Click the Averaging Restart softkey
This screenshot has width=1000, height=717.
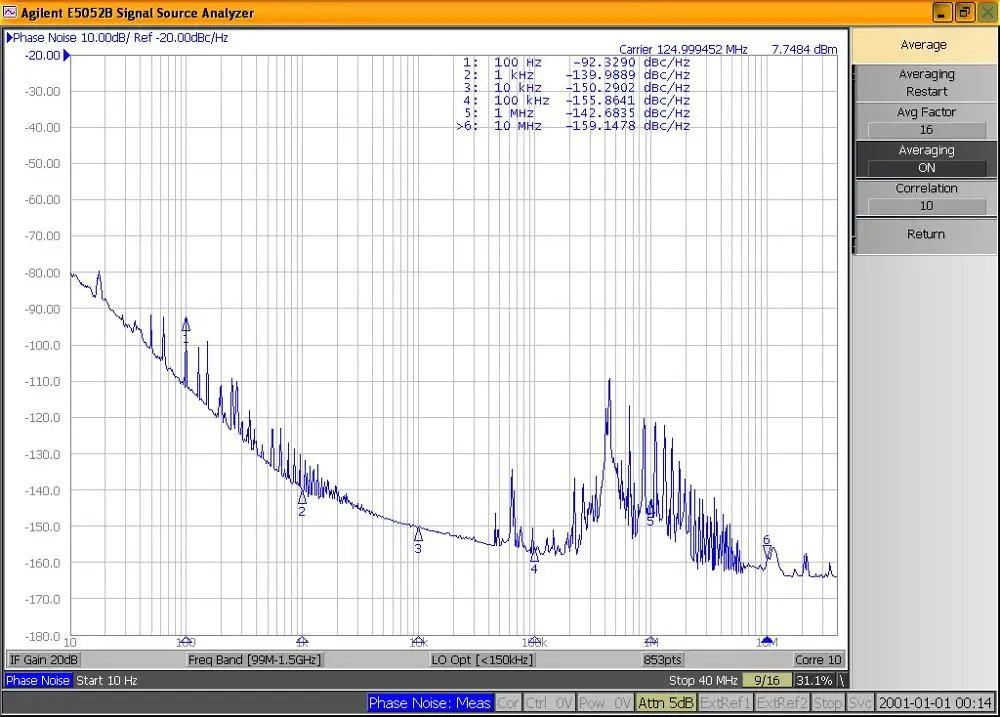[925, 83]
